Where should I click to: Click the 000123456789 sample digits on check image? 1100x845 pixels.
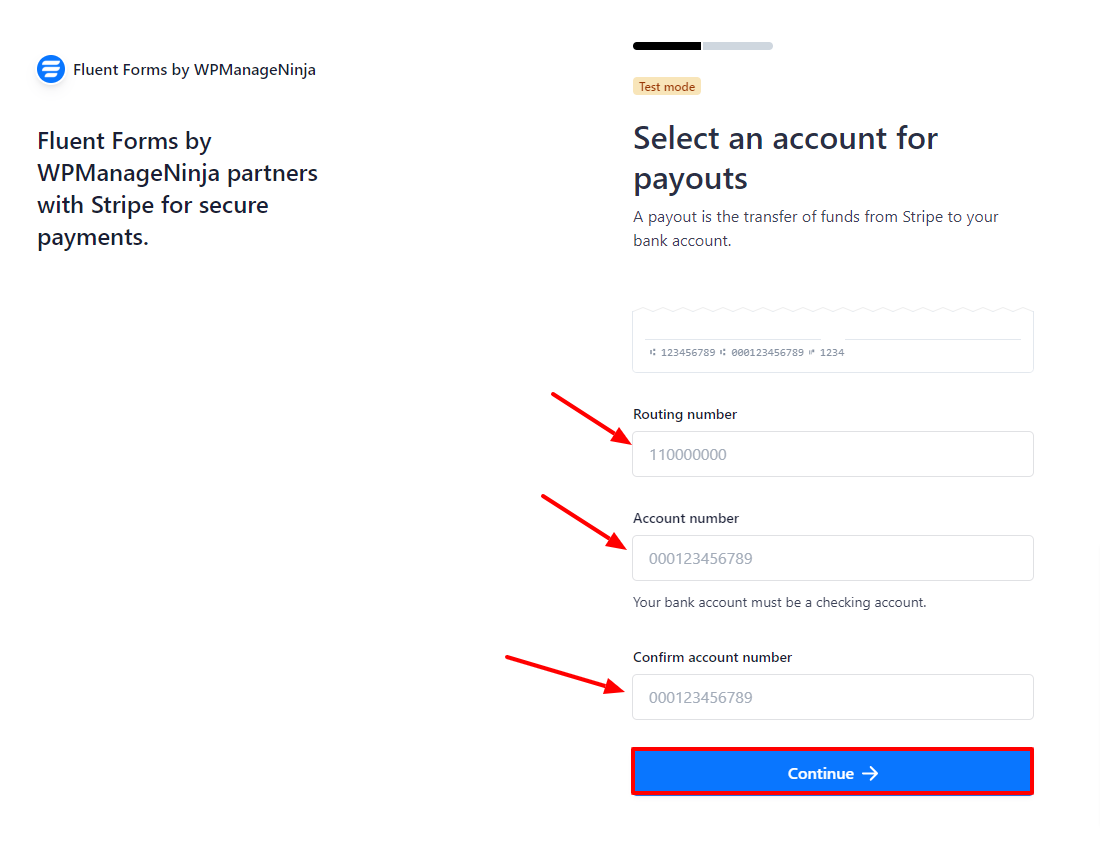(x=767, y=353)
